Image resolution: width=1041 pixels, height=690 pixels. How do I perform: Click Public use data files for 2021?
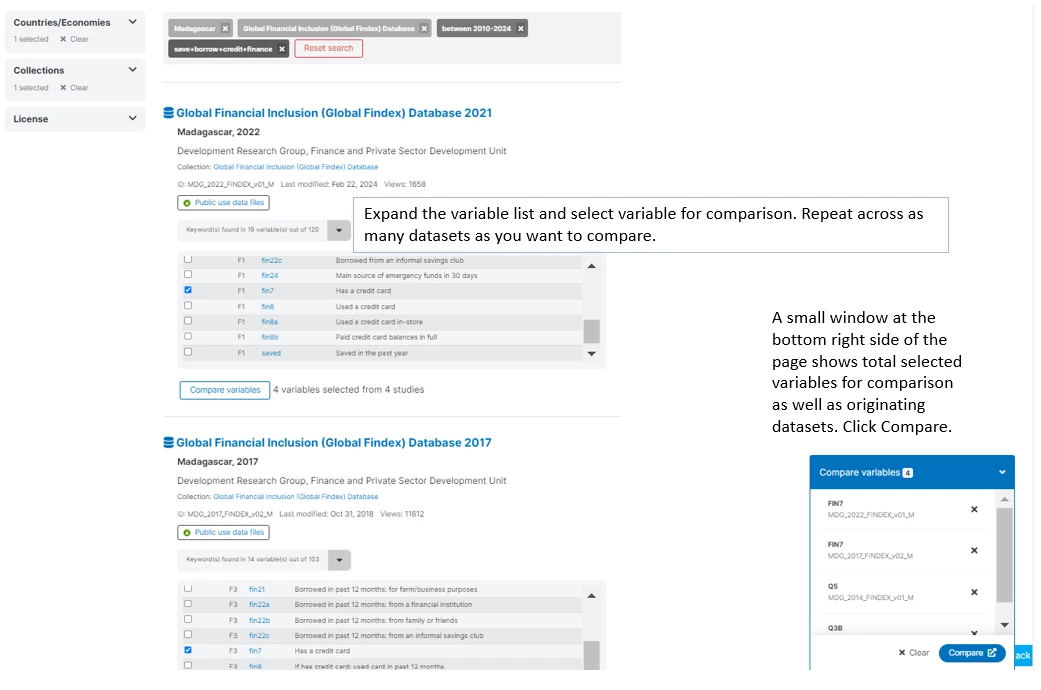tap(223, 203)
